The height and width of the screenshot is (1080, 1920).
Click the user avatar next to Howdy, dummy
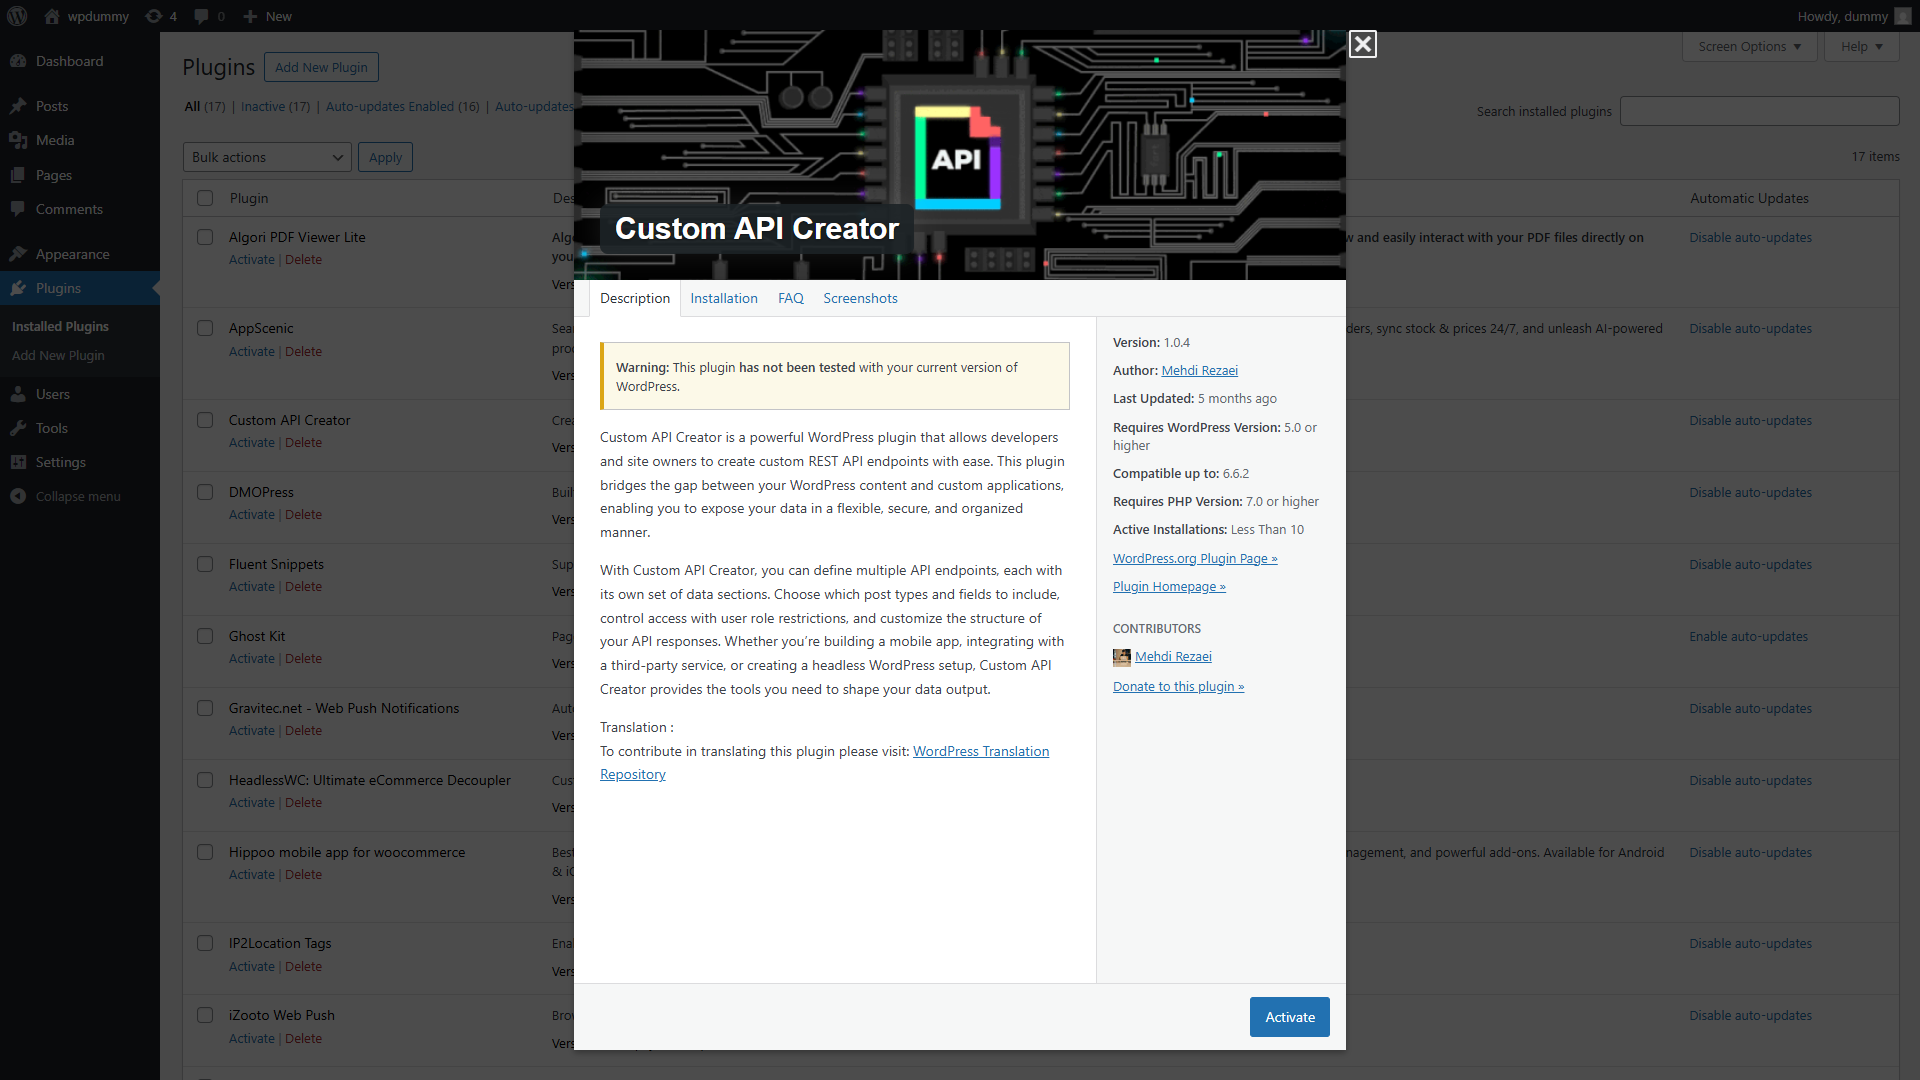1903,16
